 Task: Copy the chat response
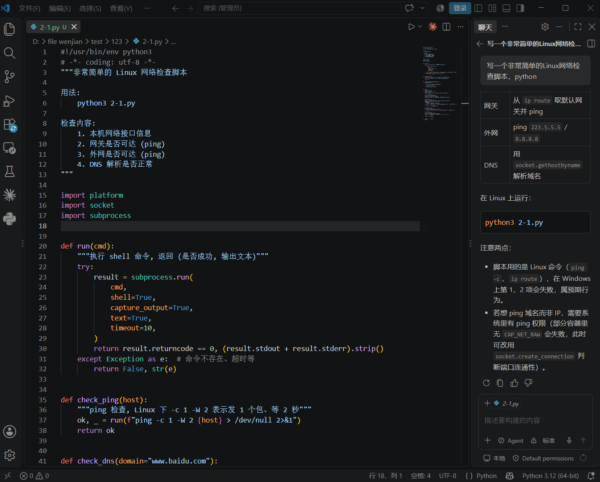pyautogui.click(x=500, y=383)
